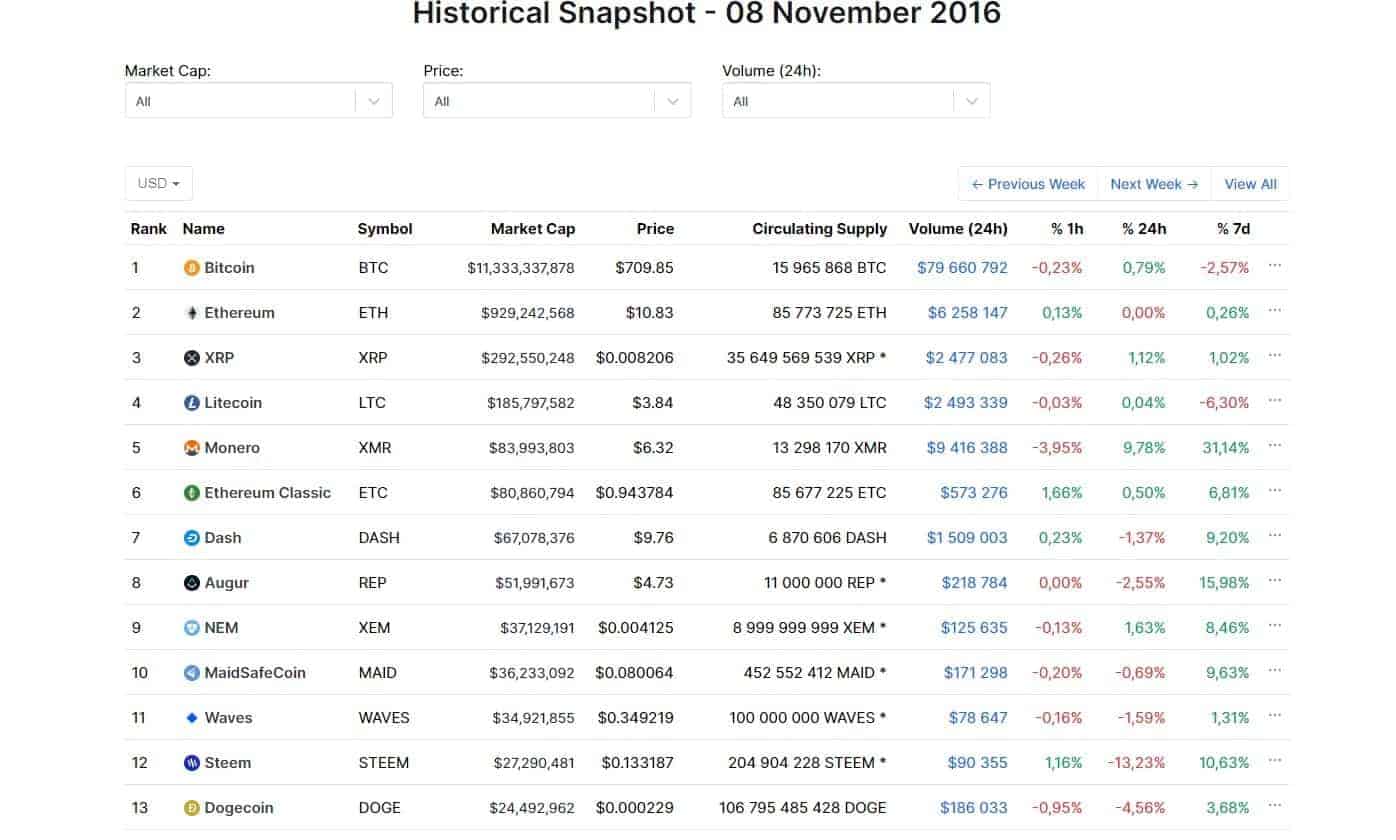Select the Monero logo icon
Image resolution: width=1396 pixels, height=840 pixels.
pos(190,448)
